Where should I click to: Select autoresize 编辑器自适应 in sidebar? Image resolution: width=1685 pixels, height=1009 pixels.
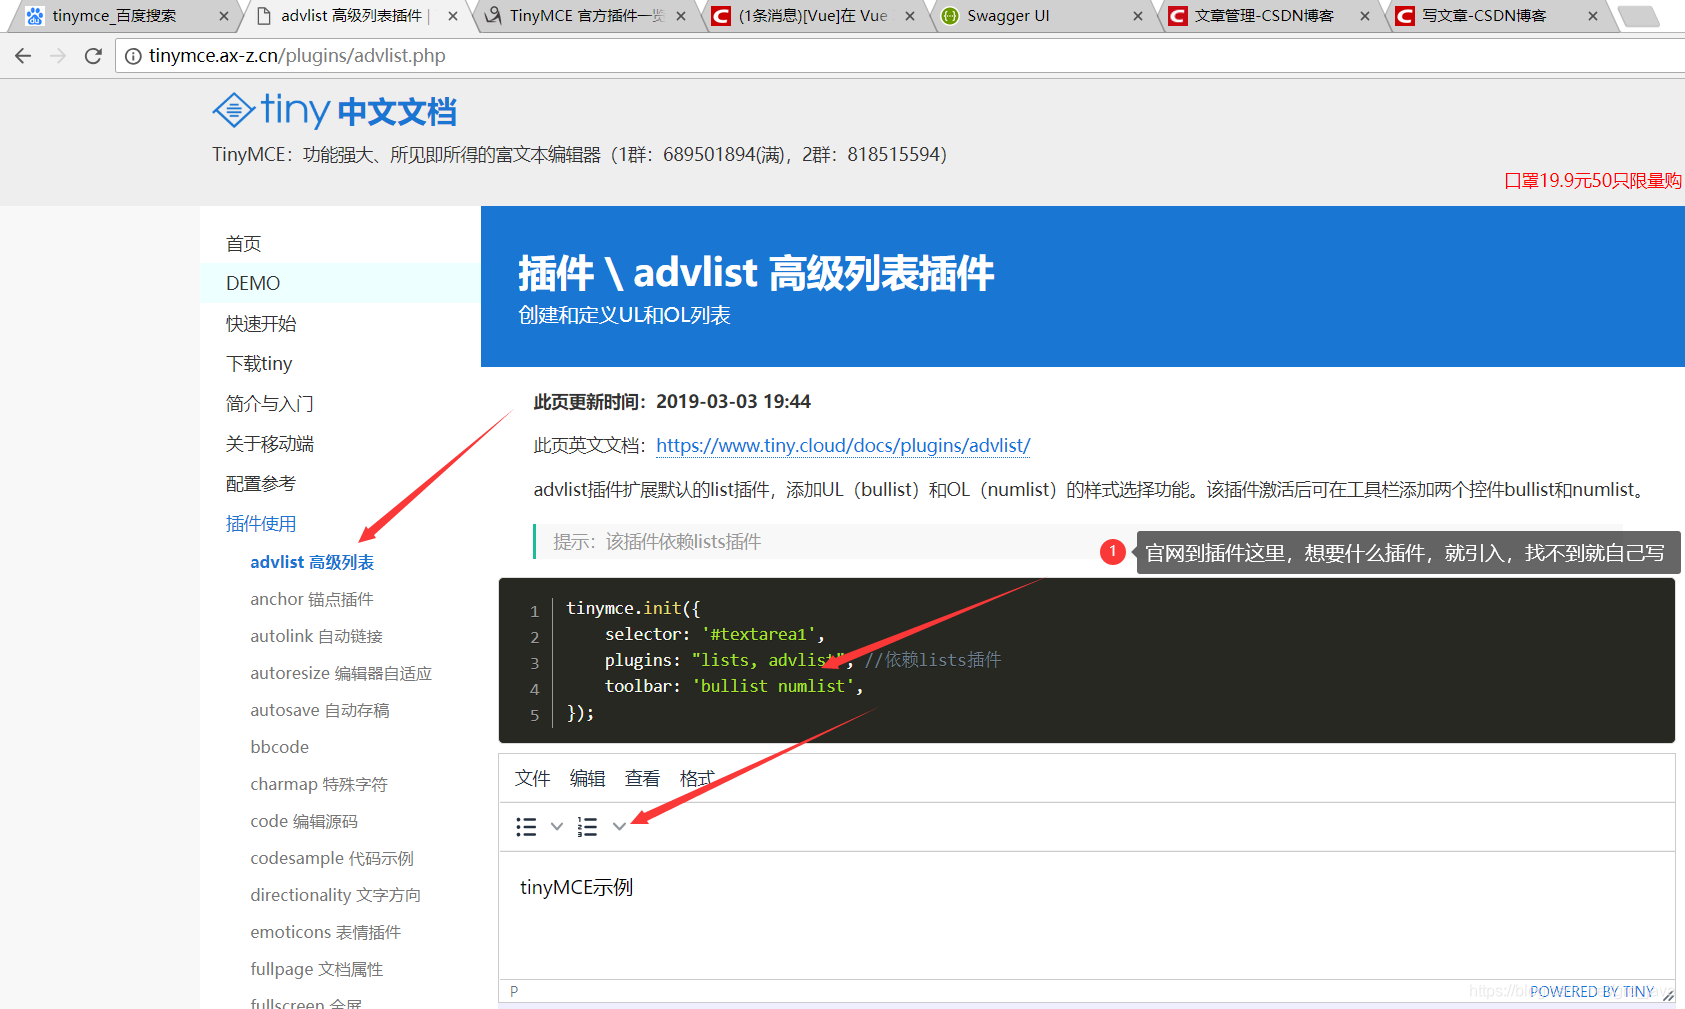341,674
